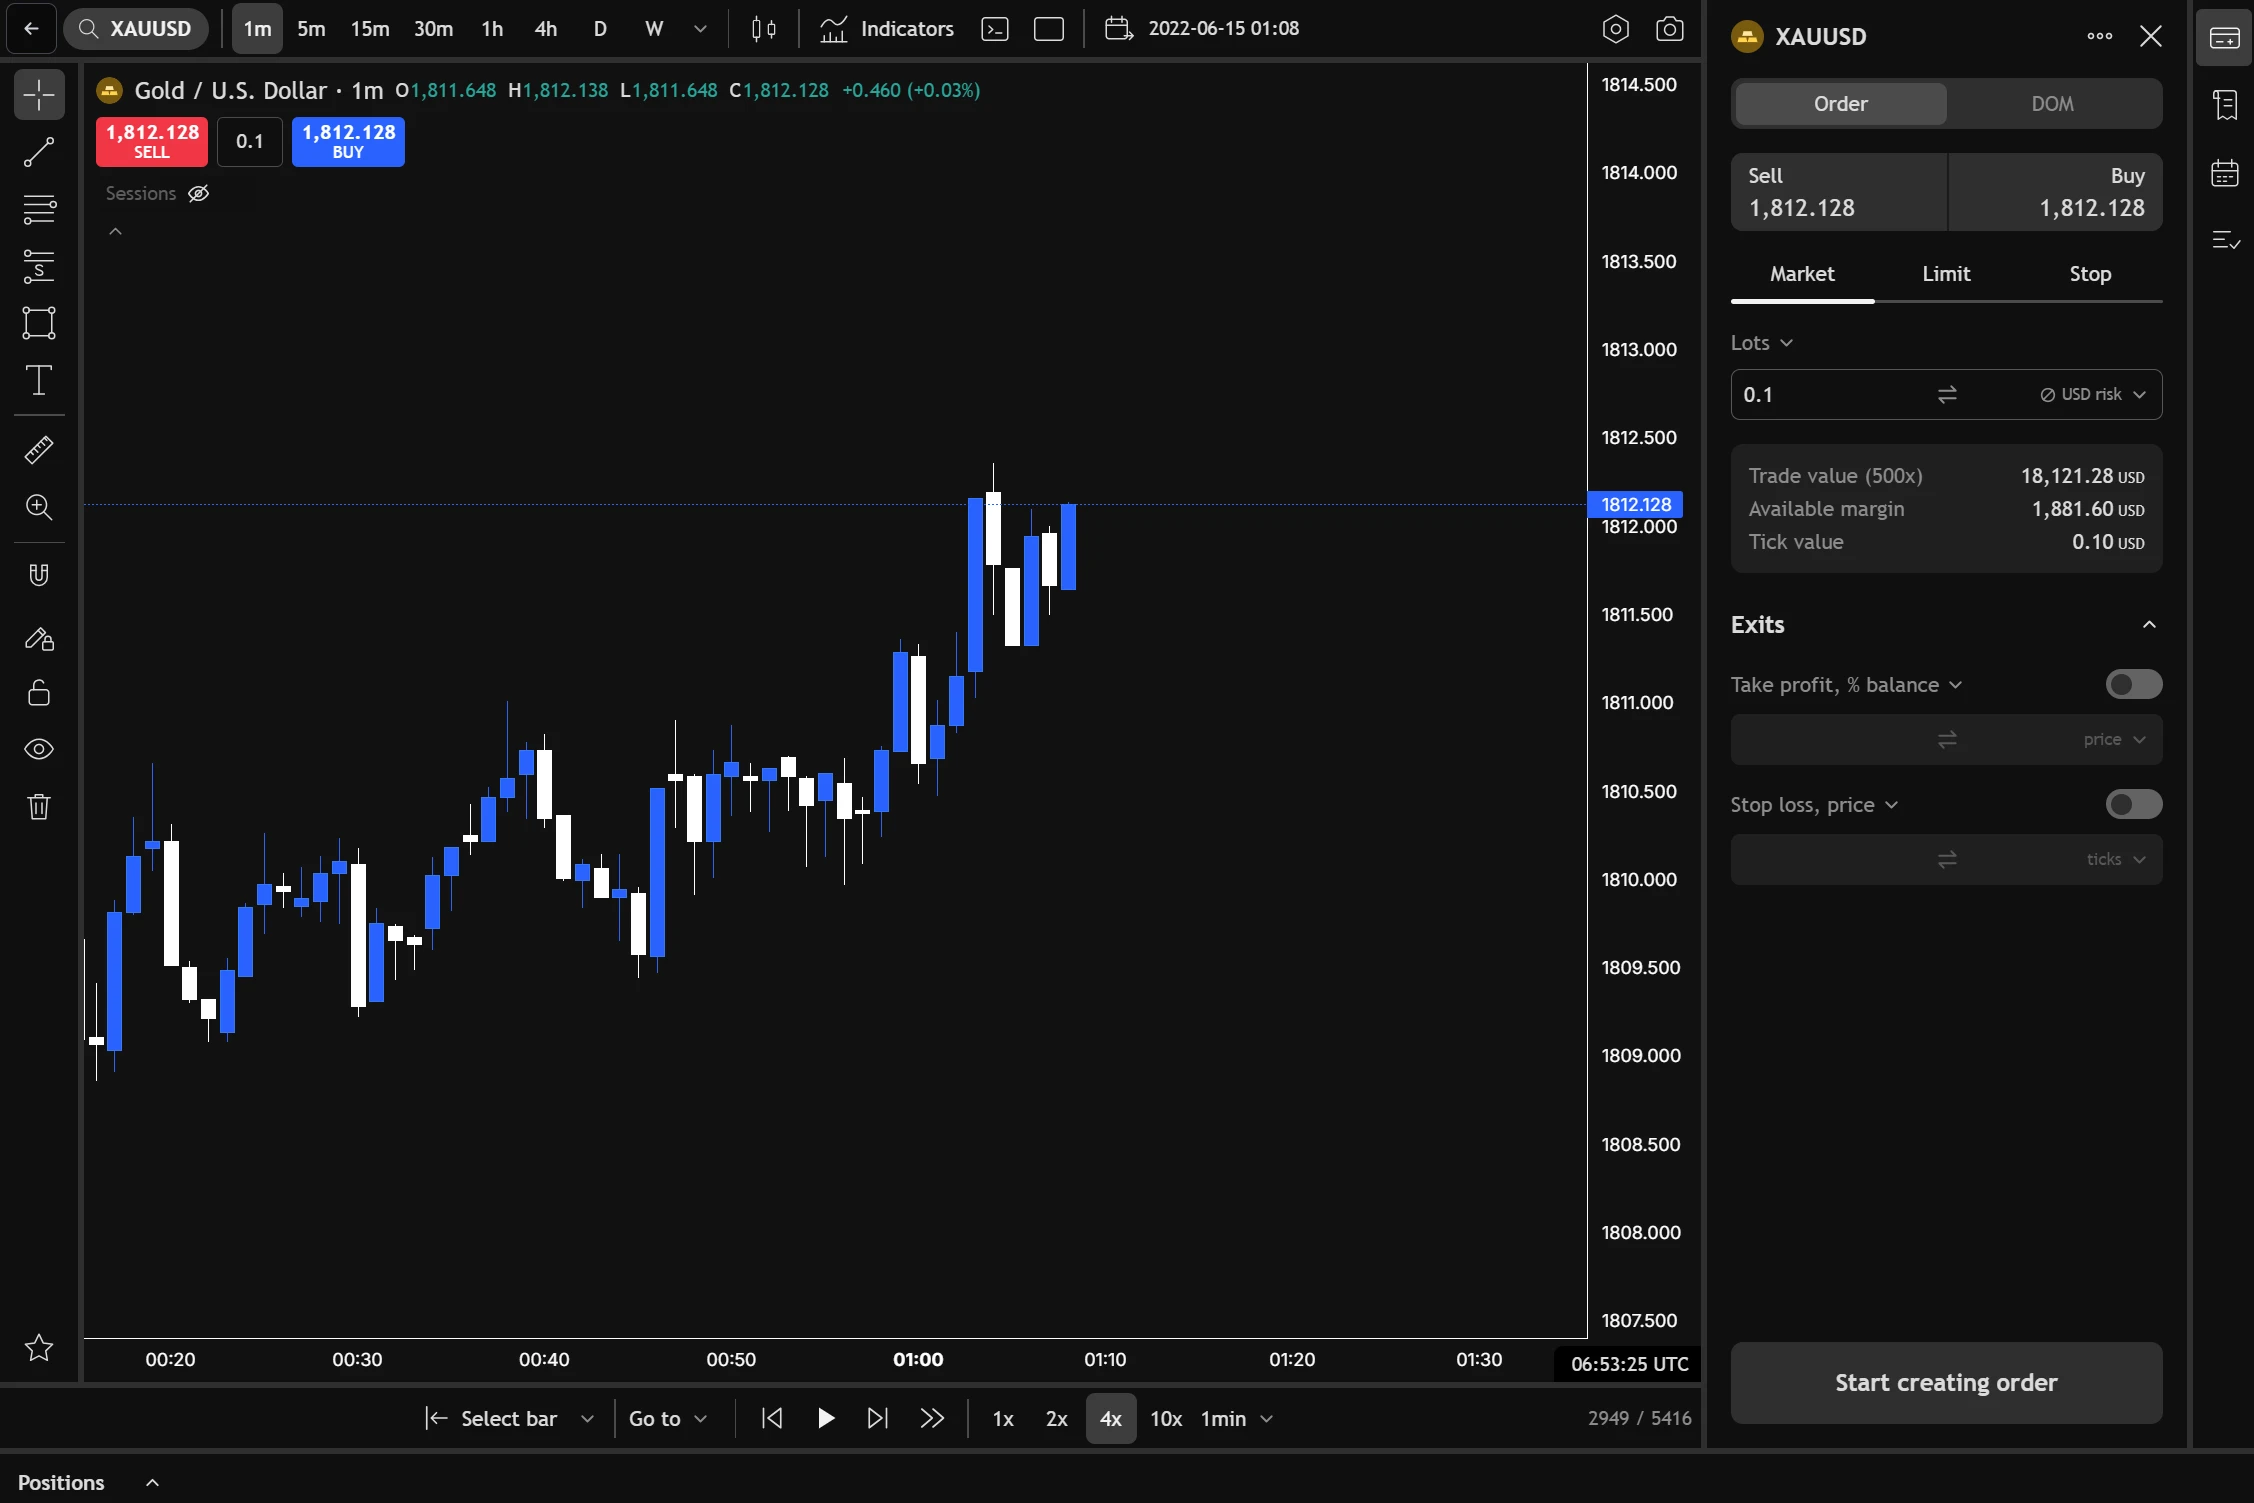Image resolution: width=2254 pixels, height=1503 pixels.
Task: Select the crosshair cursor tool
Action: [x=39, y=95]
